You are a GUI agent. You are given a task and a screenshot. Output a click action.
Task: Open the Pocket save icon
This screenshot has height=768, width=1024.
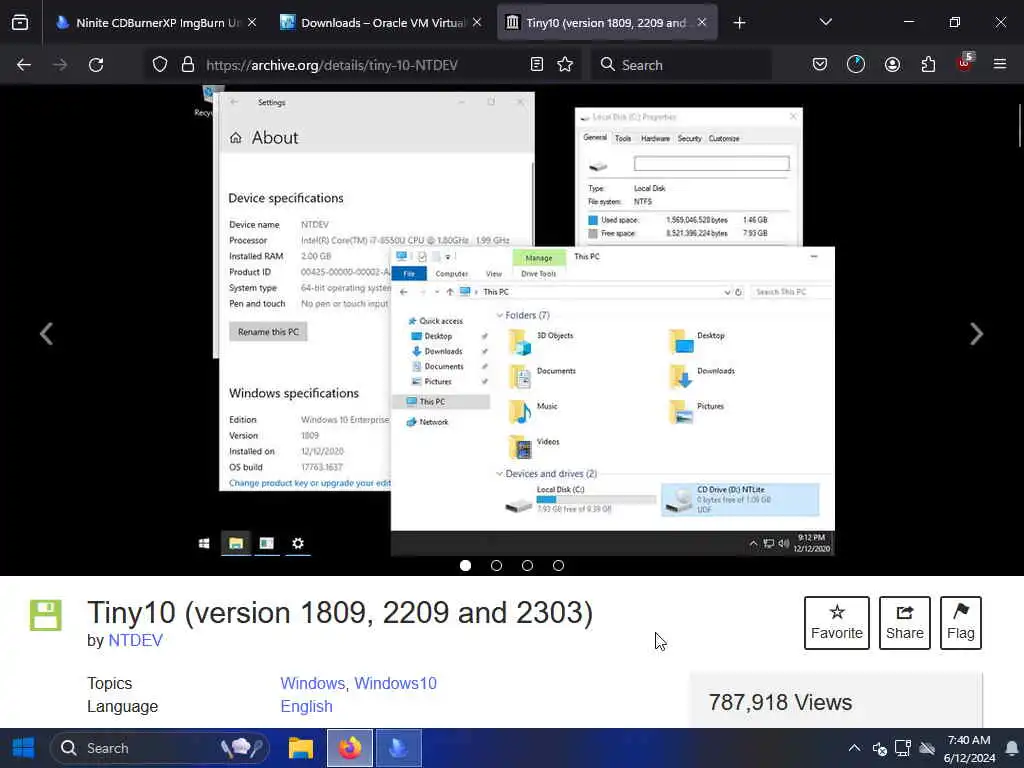[820, 65]
